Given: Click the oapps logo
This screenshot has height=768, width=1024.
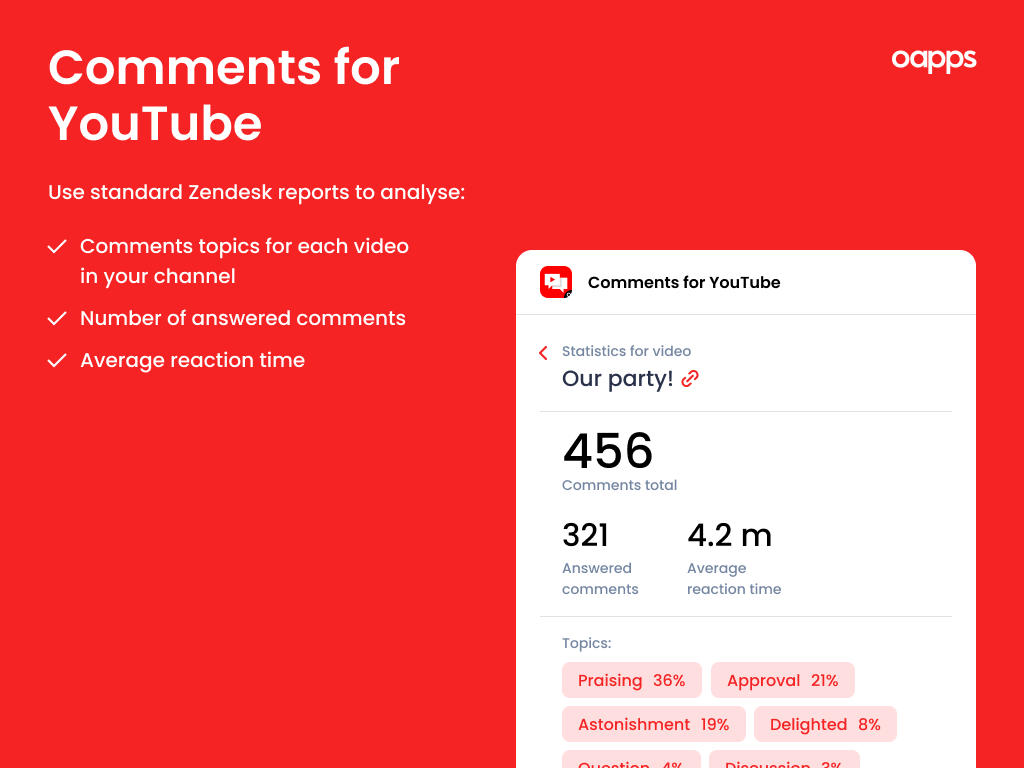Looking at the screenshot, I should (x=933, y=60).
